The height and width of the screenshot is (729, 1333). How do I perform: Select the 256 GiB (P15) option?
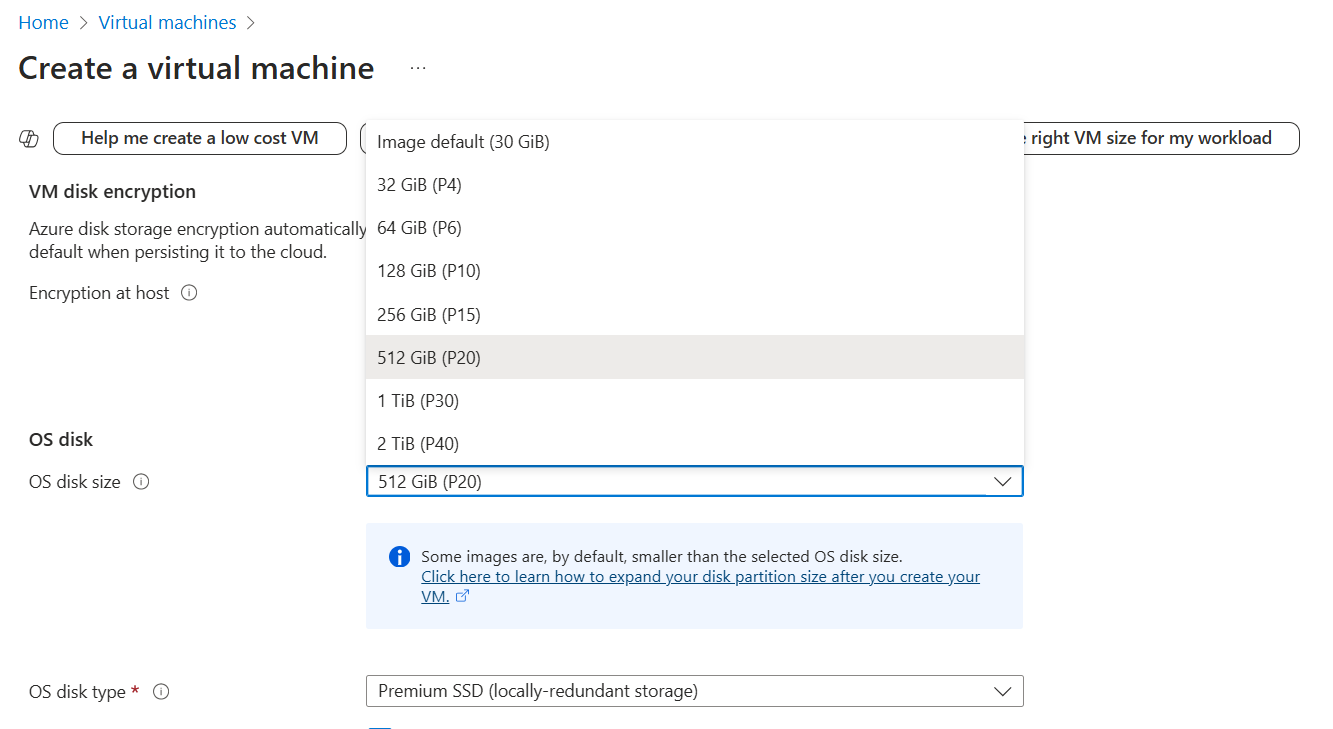[426, 313]
